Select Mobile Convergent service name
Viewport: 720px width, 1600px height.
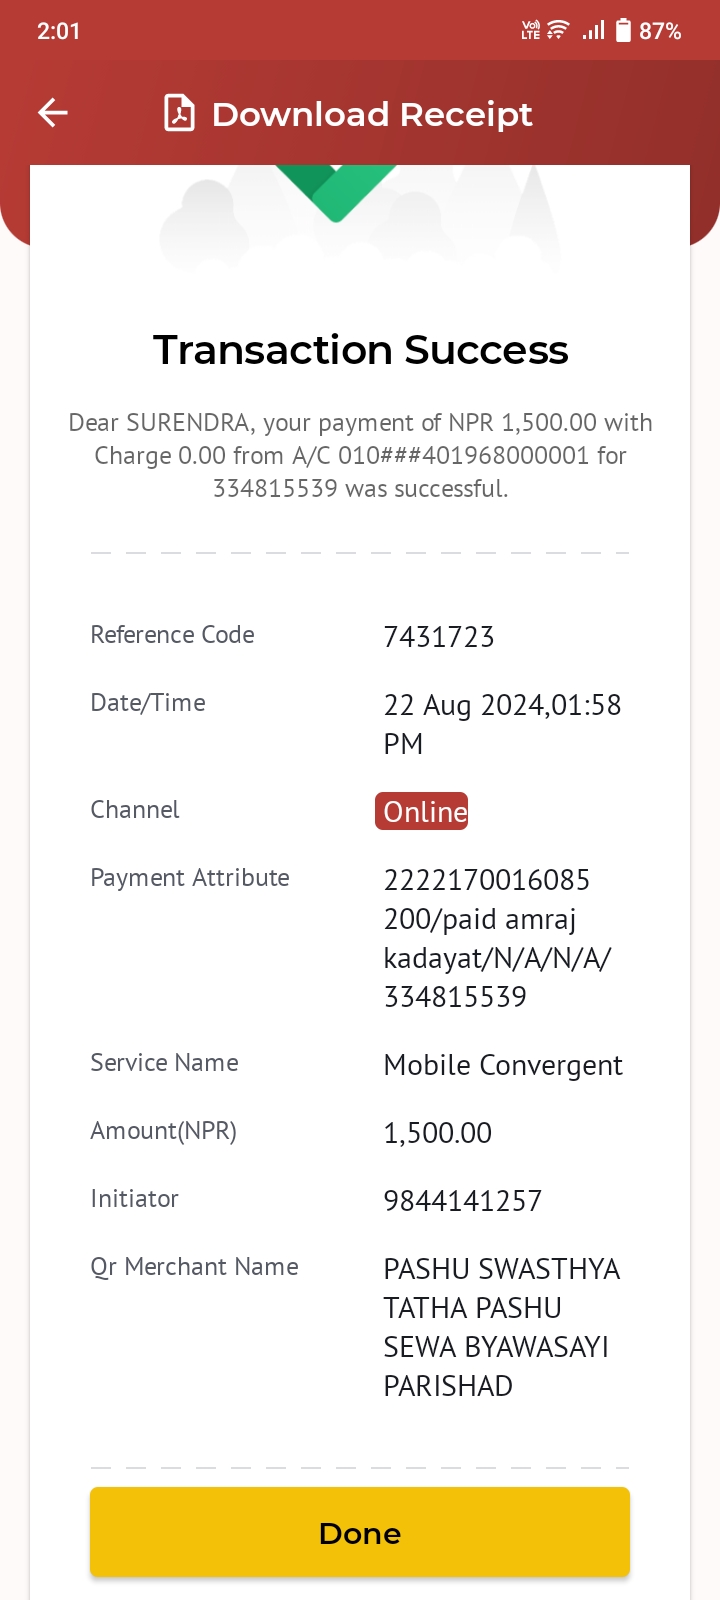(503, 1066)
